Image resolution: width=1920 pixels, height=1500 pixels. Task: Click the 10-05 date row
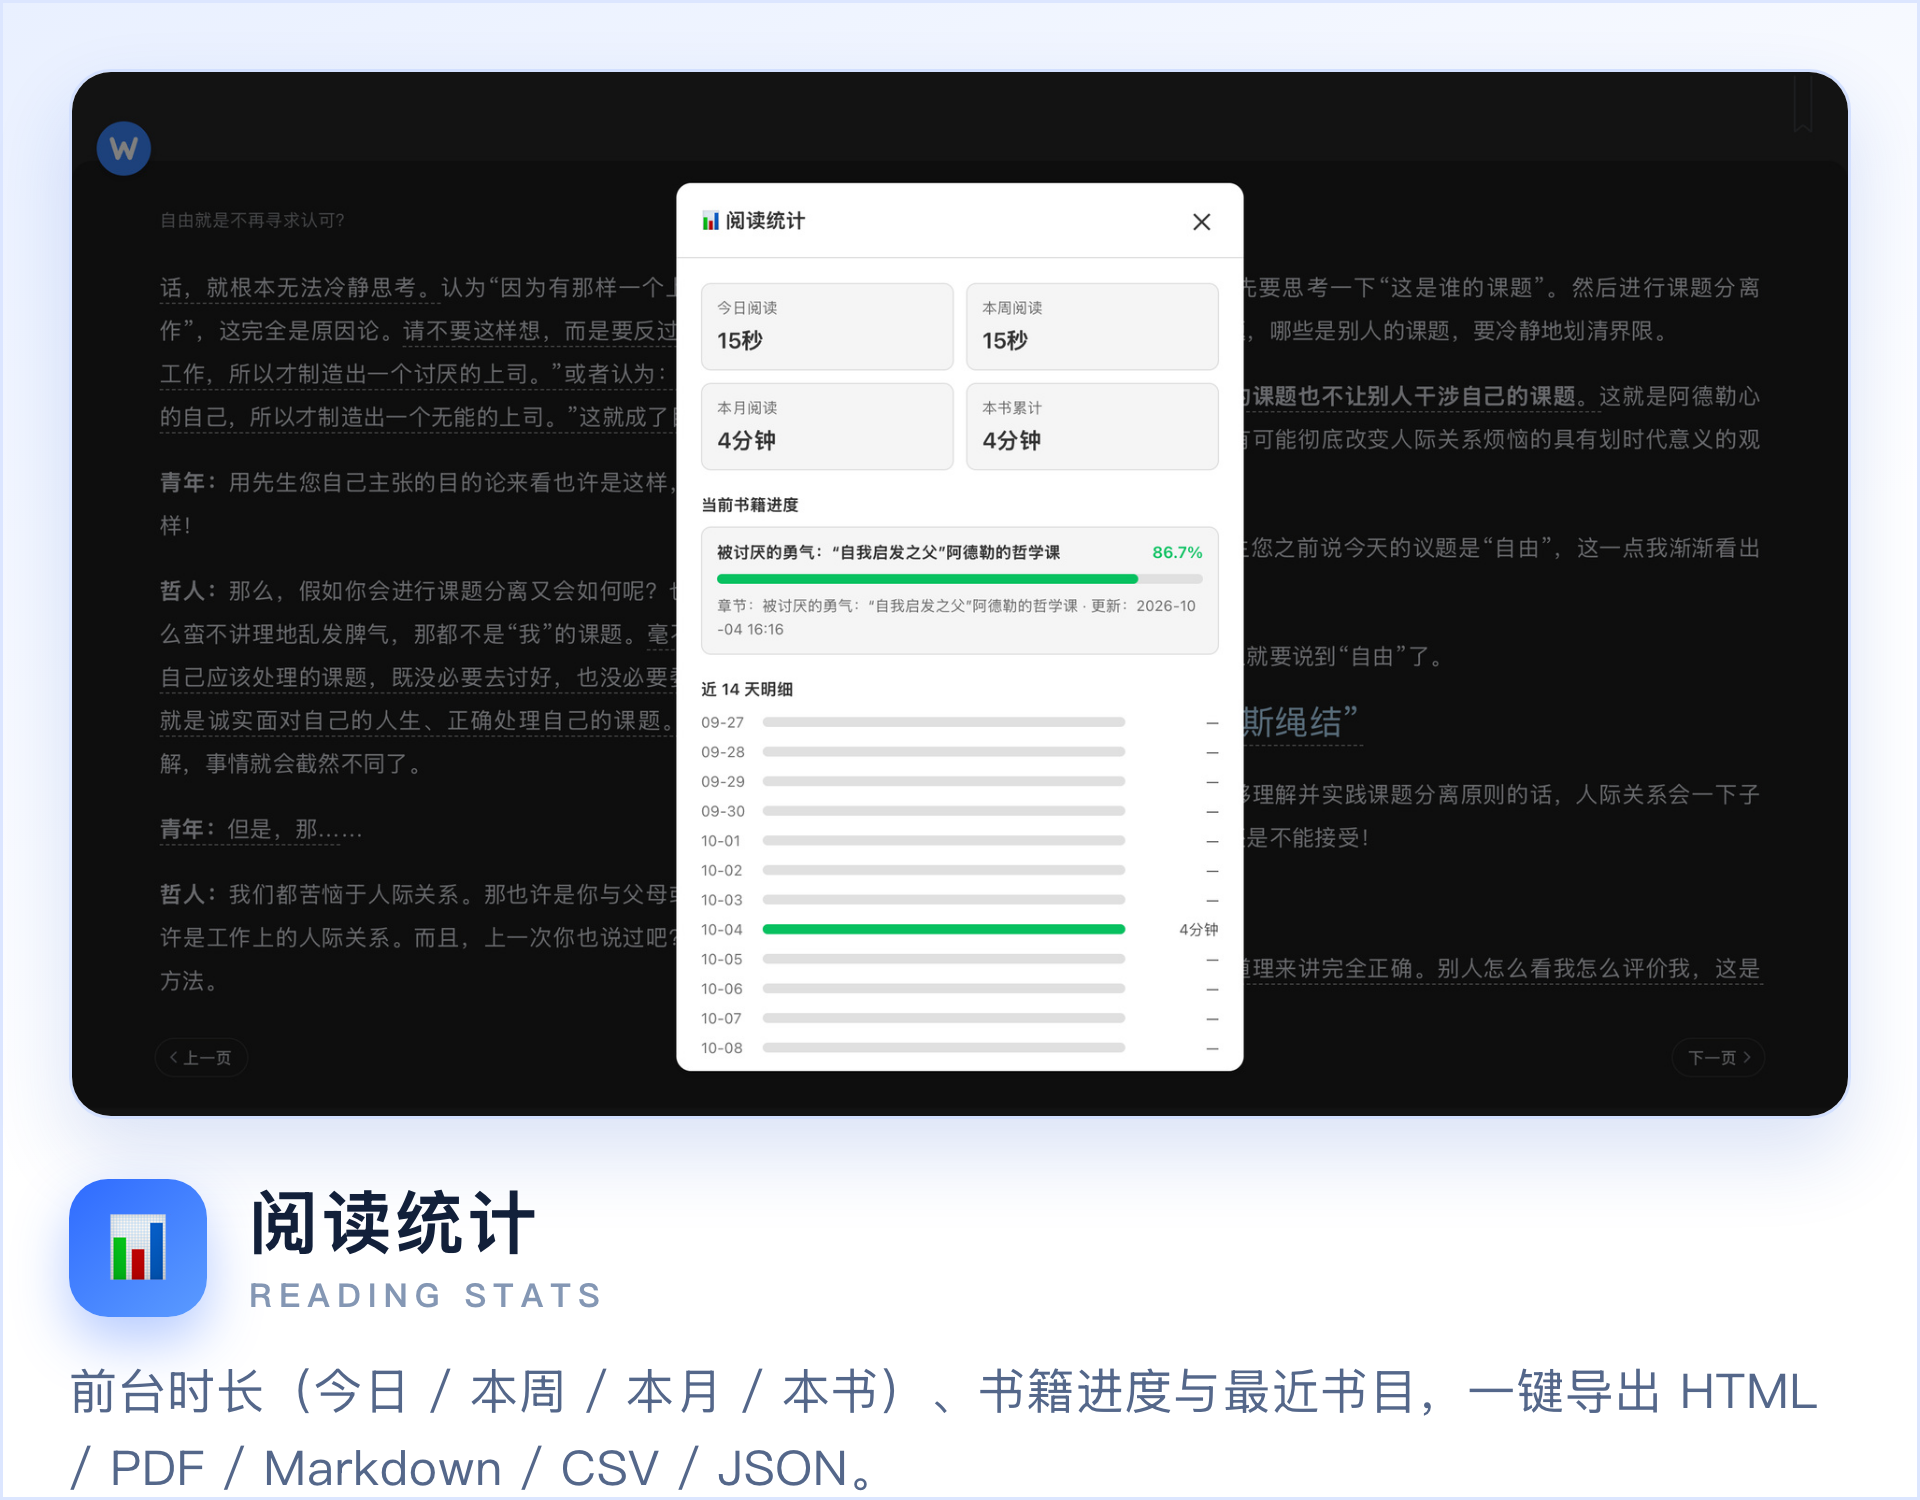tap(959, 959)
